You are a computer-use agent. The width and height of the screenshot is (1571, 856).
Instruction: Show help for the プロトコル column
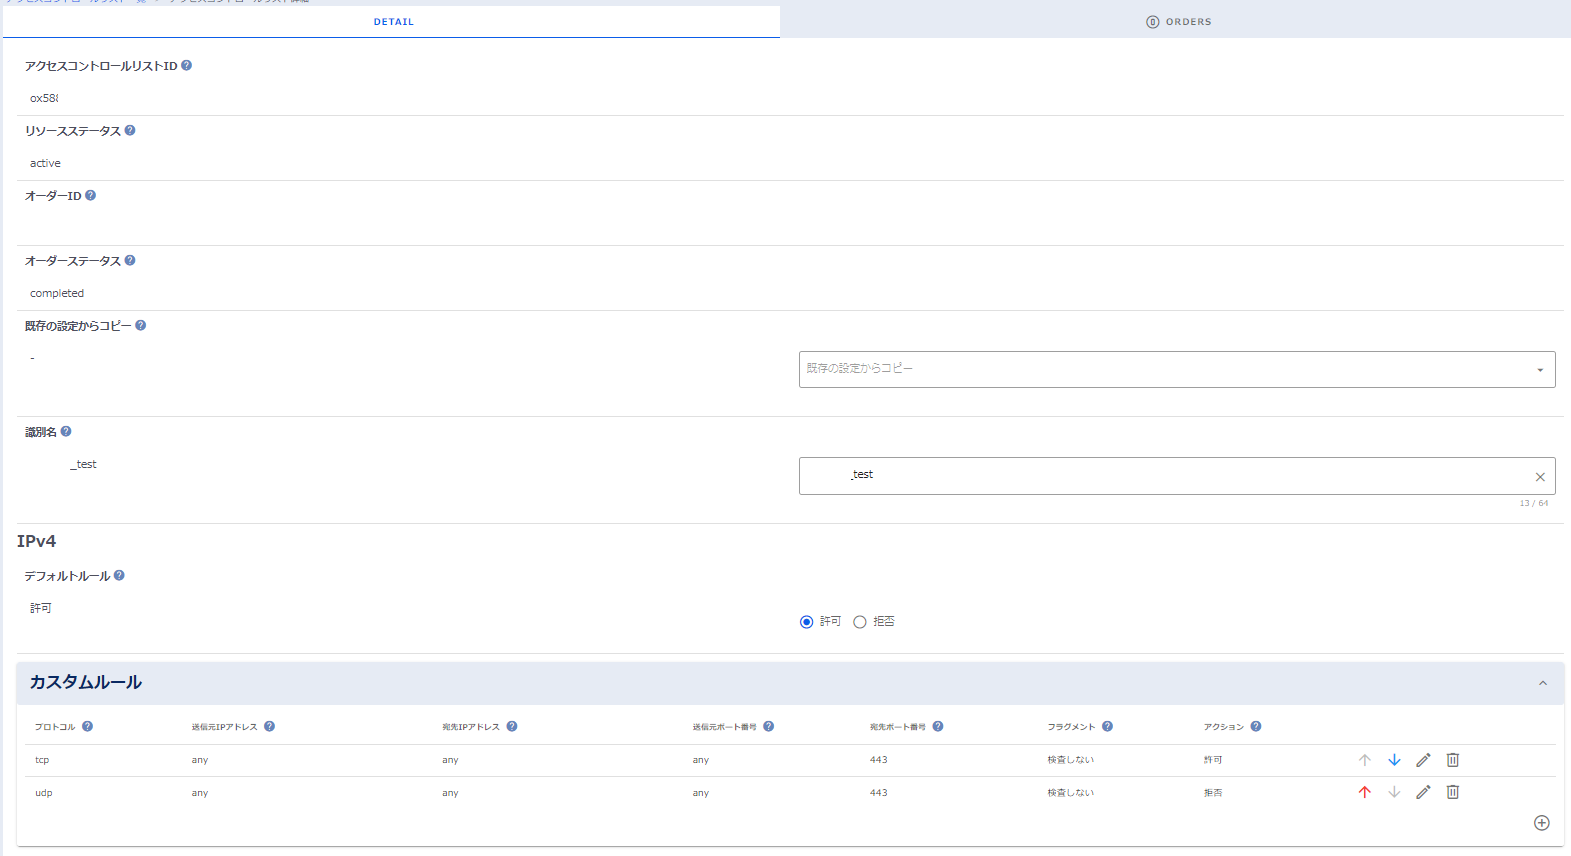[88, 727]
